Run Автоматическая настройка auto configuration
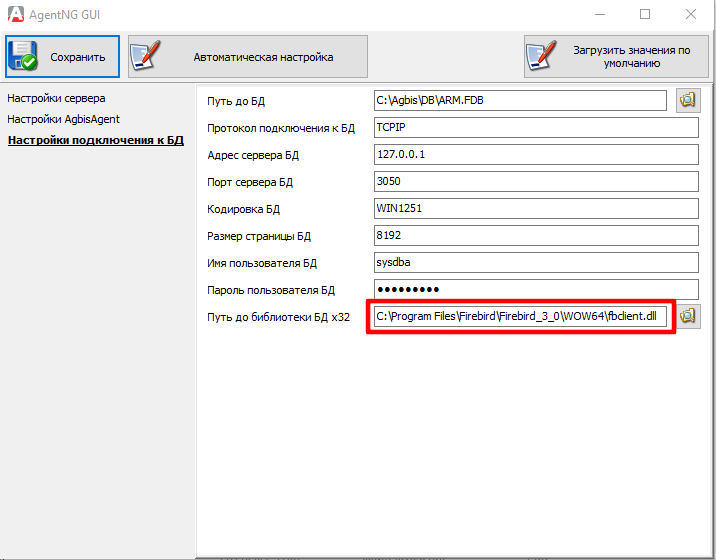 tap(248, 57)
